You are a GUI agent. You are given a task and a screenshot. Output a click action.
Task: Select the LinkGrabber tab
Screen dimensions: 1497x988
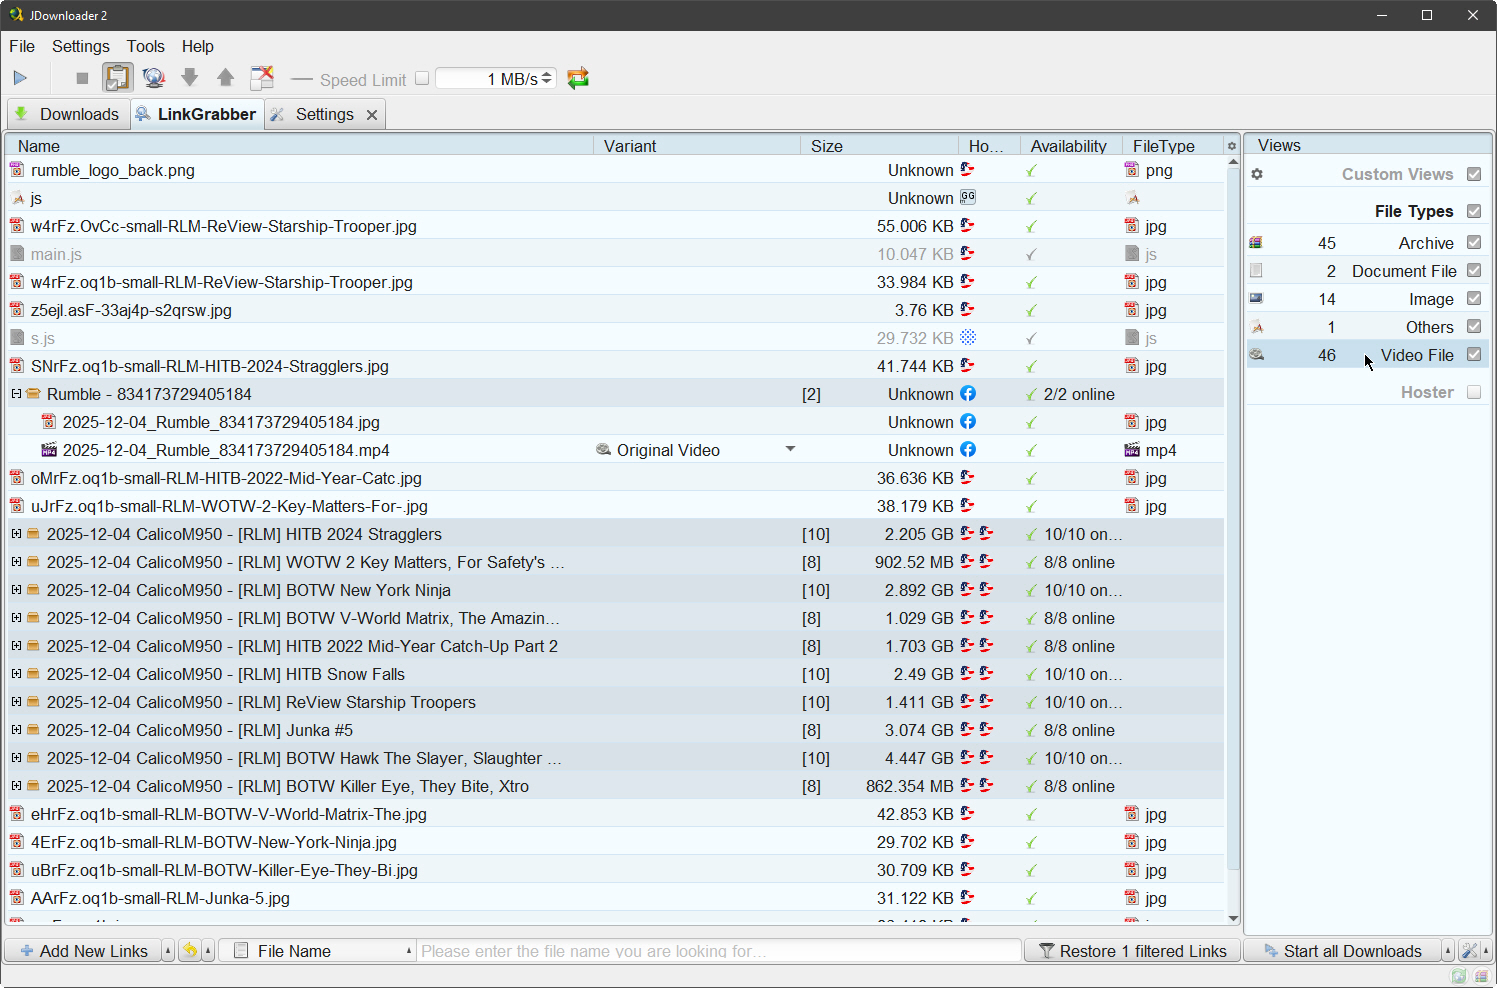coord(196,114)
